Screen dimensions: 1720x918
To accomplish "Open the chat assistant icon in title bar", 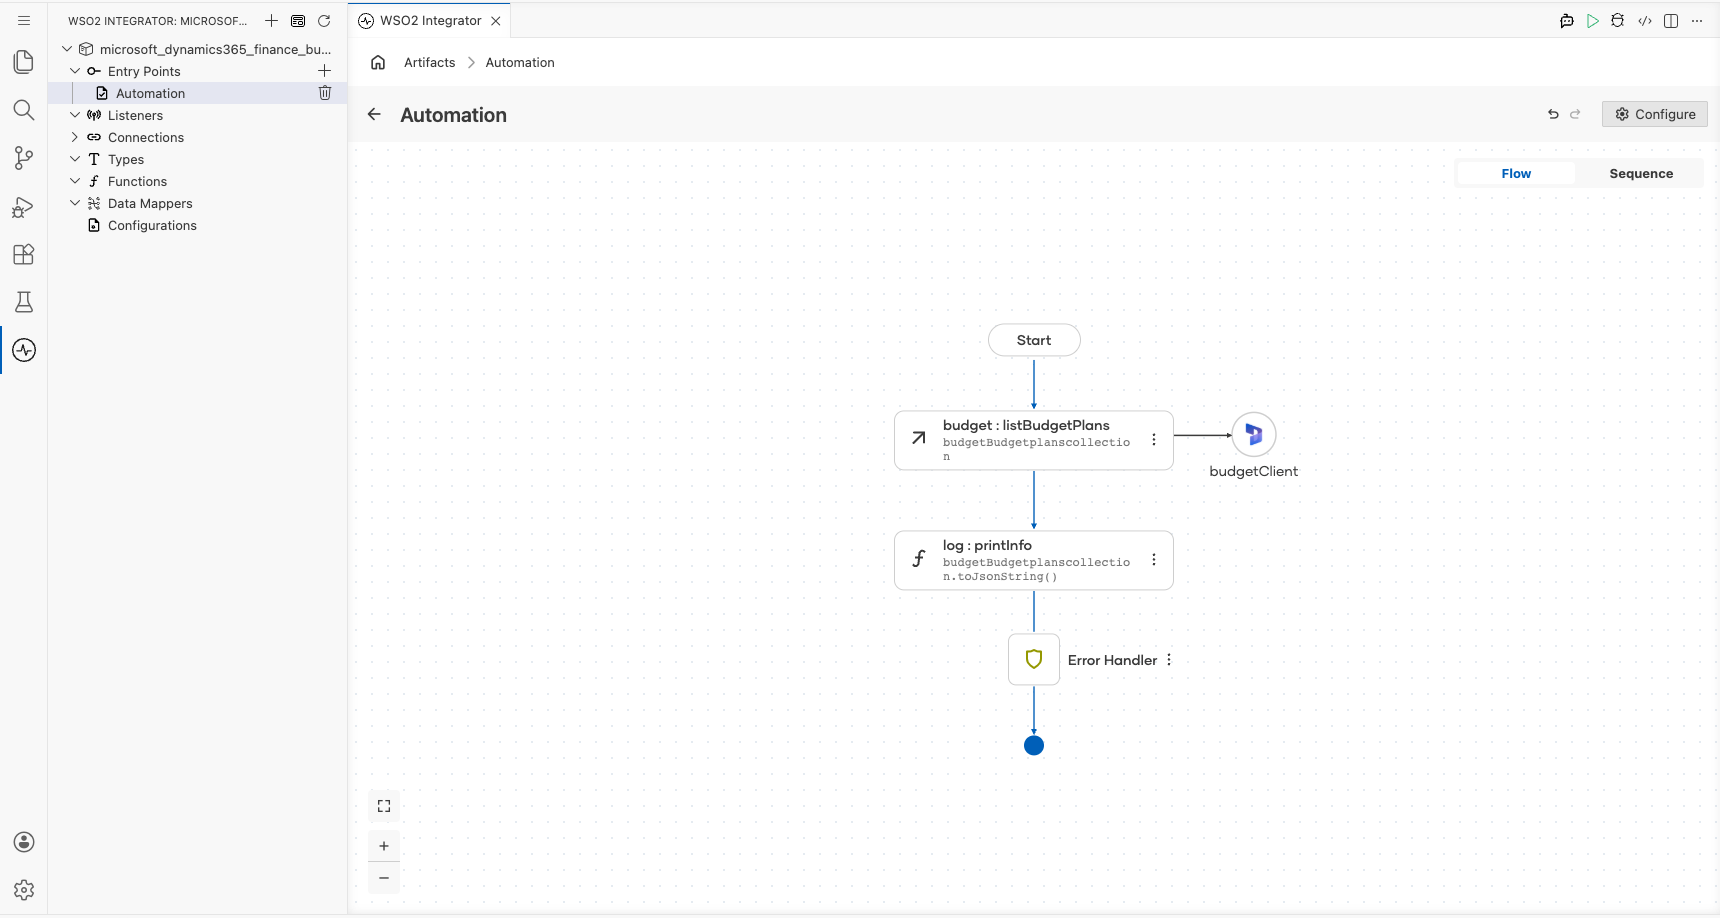I will coord(1567,21).
